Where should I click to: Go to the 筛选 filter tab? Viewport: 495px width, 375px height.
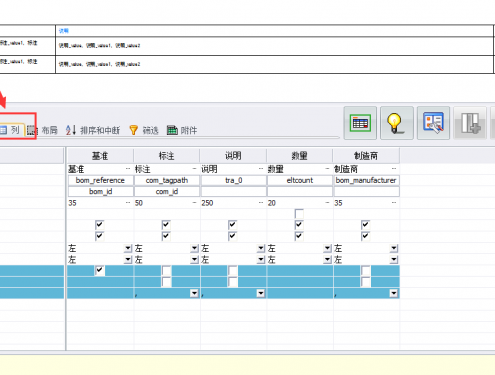(x=144, y=130)
